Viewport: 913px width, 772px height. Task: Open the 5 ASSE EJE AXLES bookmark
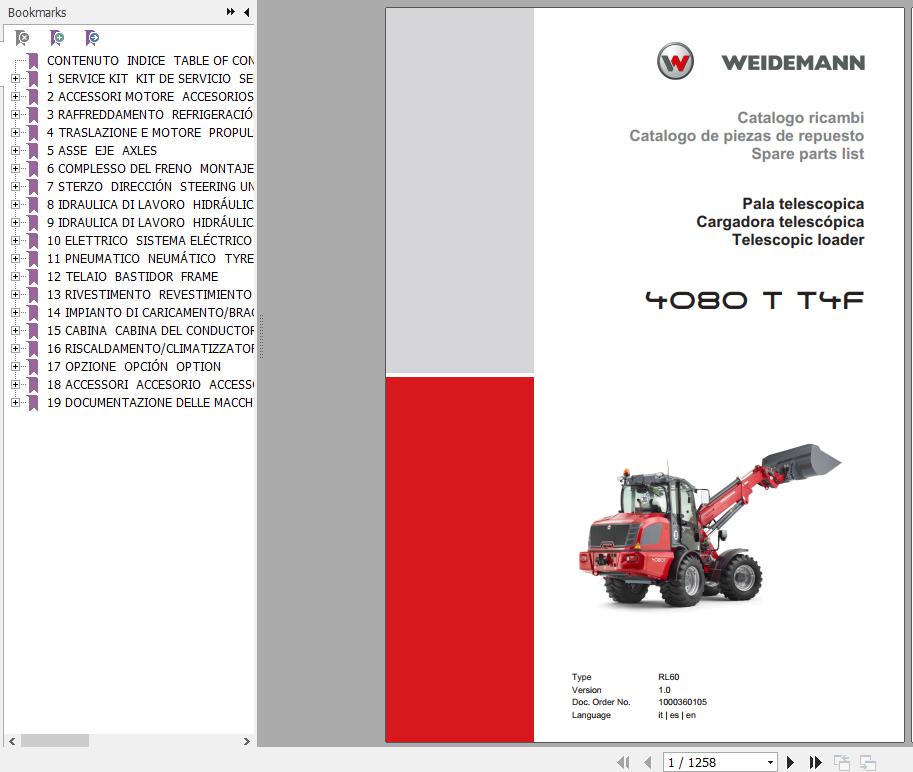(102, 151)
